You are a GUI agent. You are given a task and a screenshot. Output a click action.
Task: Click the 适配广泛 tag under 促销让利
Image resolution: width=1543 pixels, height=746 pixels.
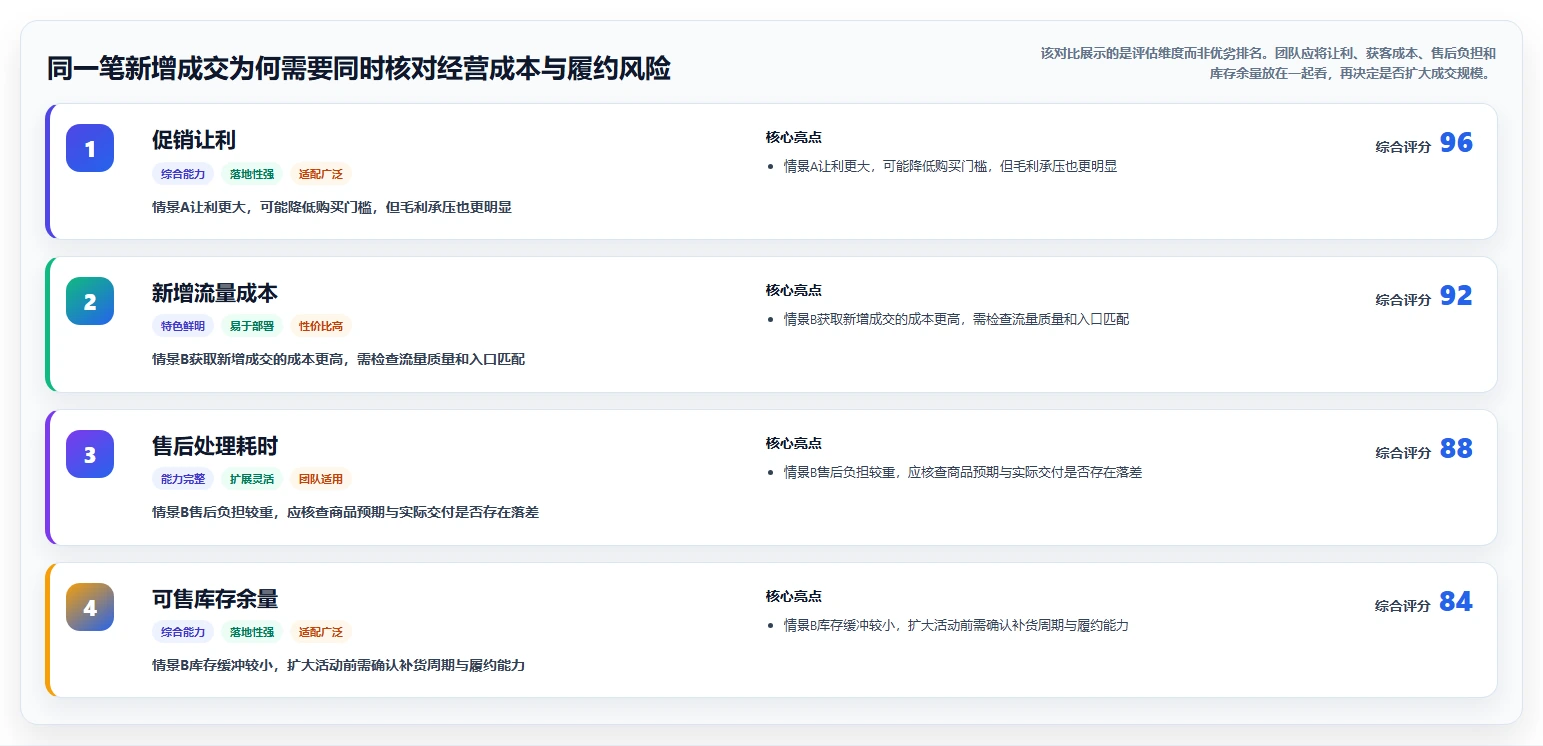321,174
